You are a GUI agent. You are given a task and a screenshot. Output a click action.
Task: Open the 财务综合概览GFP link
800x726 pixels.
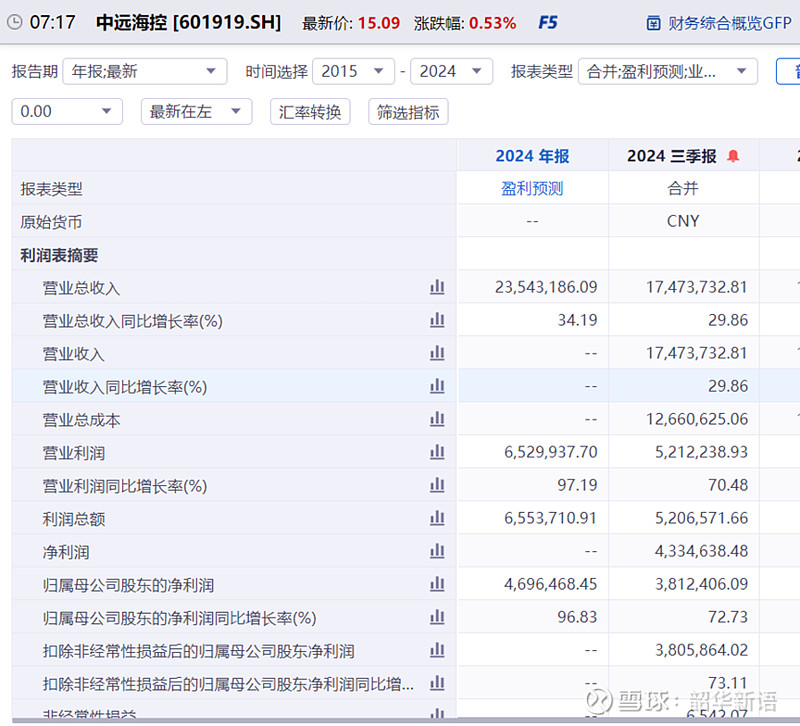[x=730, y=23]
